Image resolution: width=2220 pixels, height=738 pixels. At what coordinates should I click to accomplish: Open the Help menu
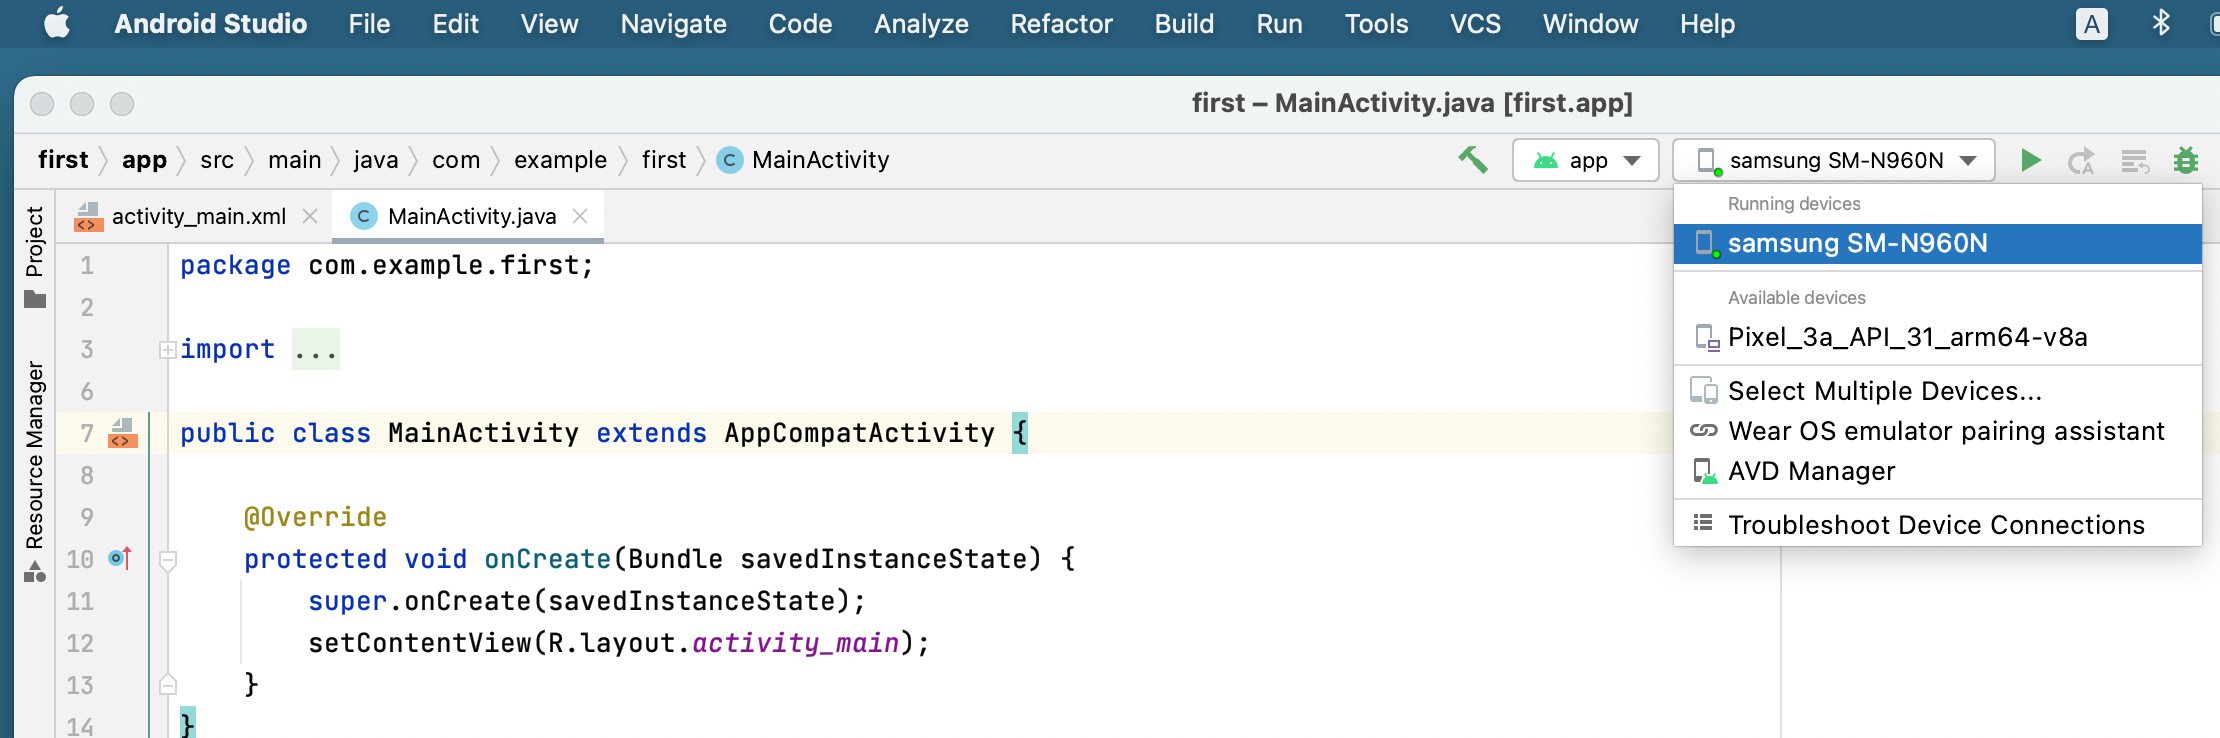1707,24
